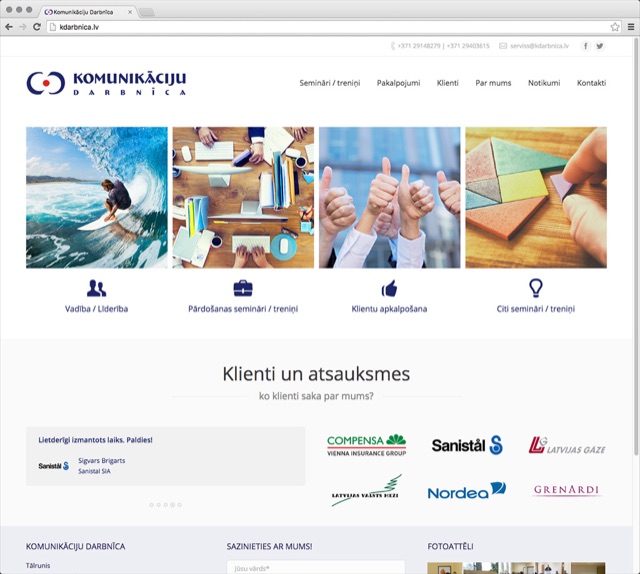Click the small Sanistål logo in the testimonial

coord(53,466)
